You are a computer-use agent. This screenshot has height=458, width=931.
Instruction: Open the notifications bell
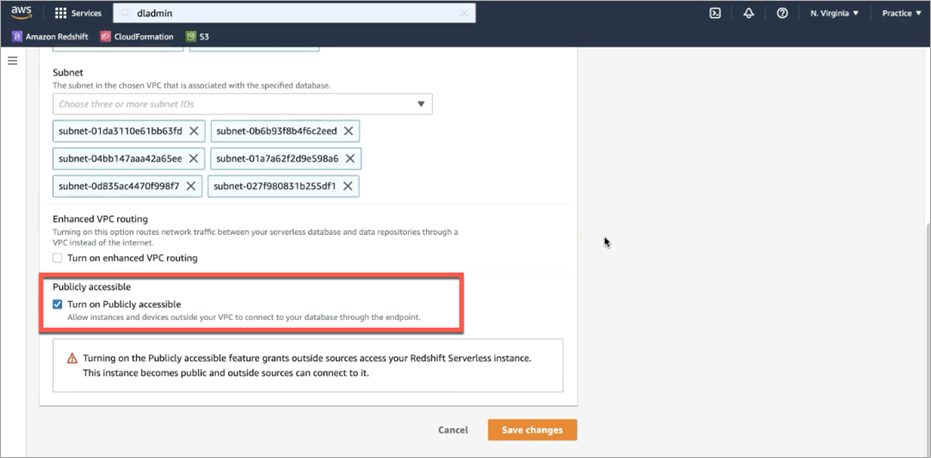pyautogui.click(x=749, y=13)
